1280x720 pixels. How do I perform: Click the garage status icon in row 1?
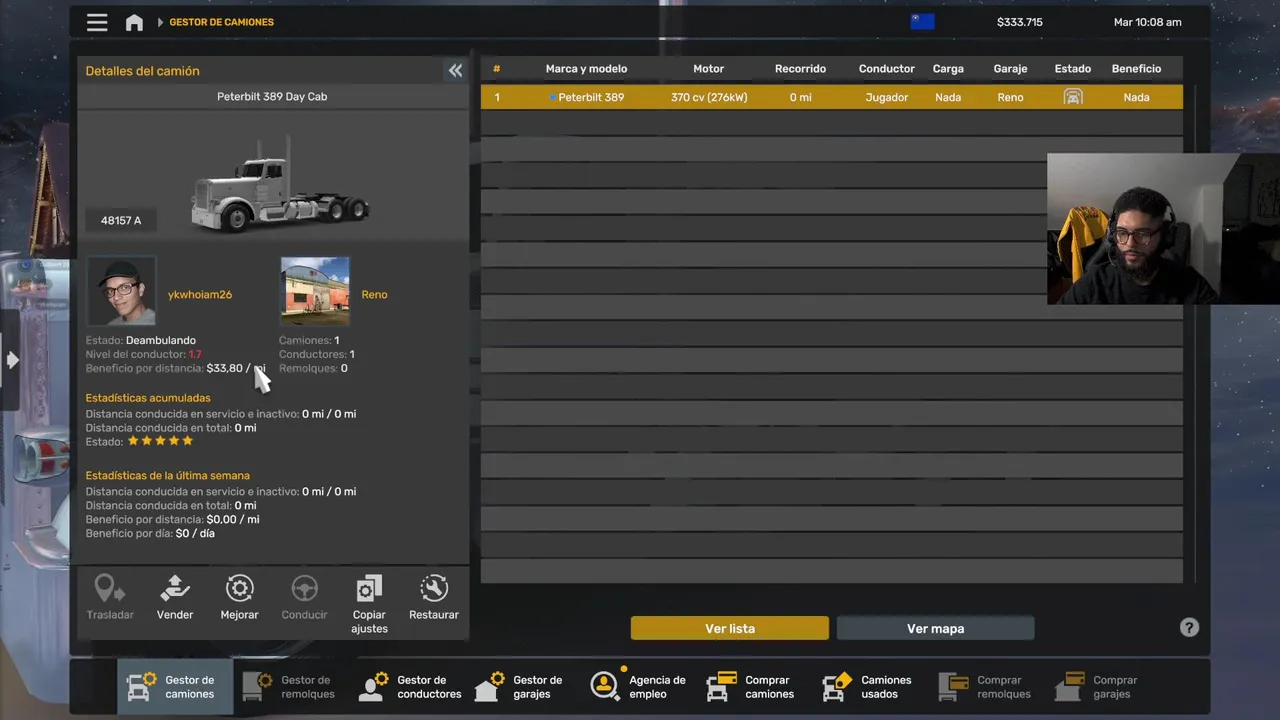(x=1073, y=97)
